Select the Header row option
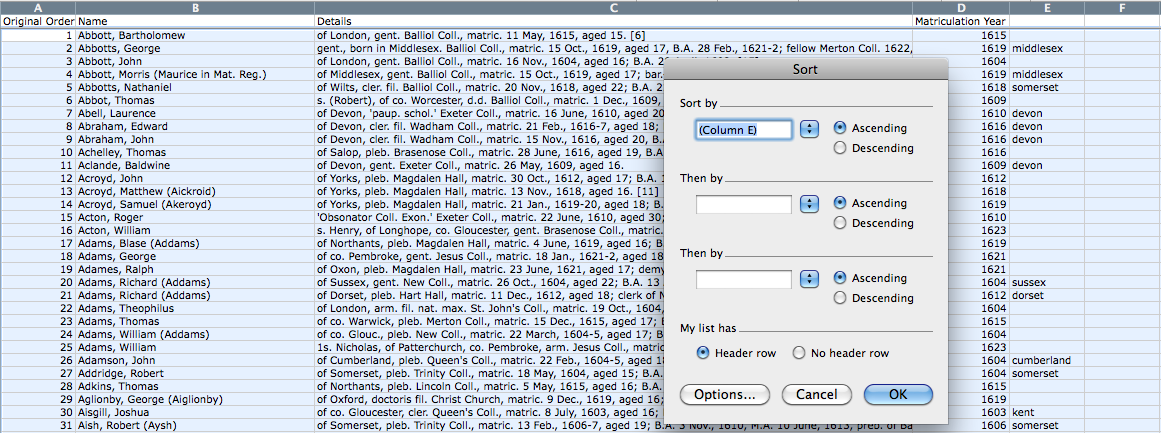The image size is (1161, 433). 704,353
